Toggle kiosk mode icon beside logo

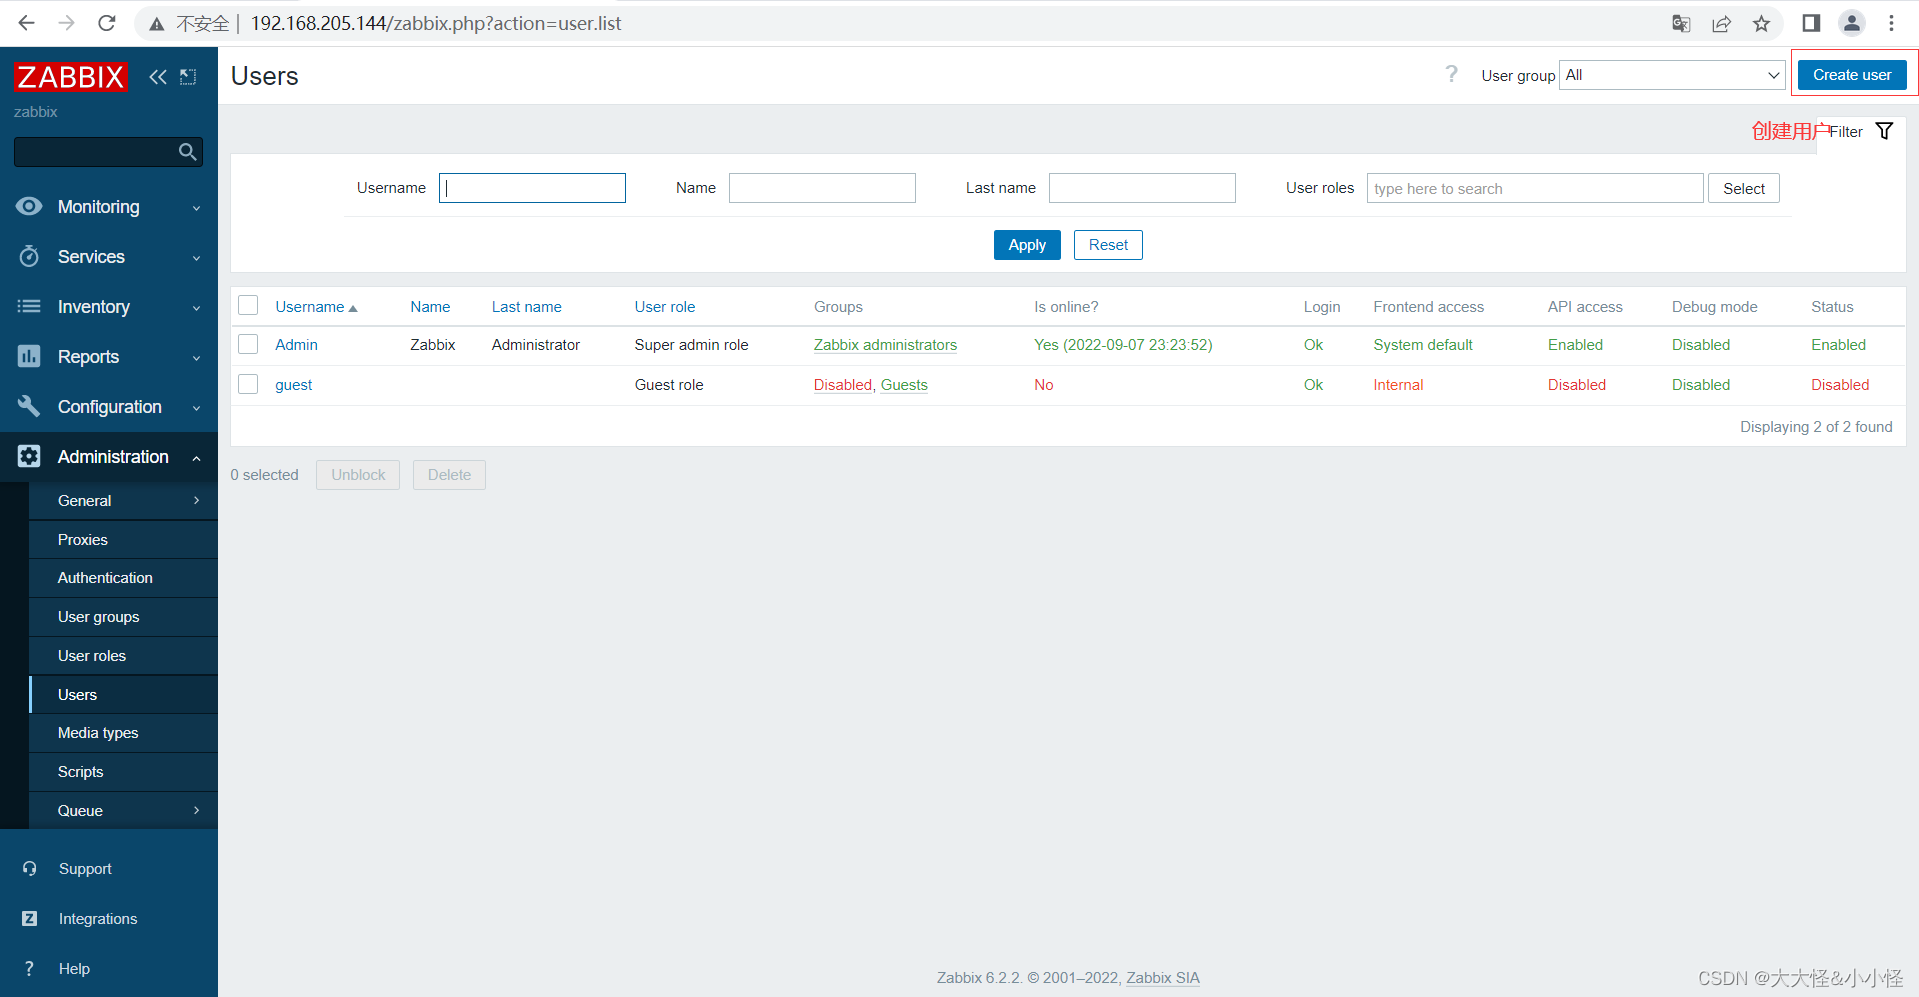(188, 77)
